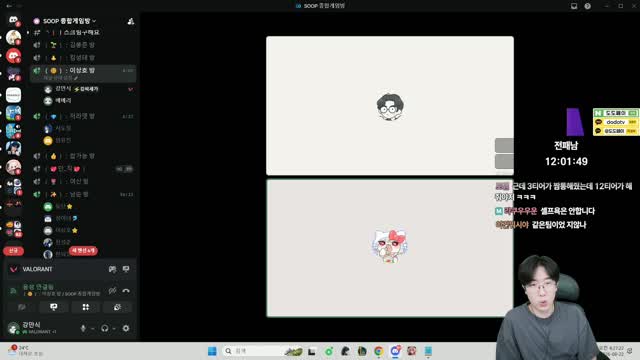This screenshot has height=360, width=640.
Task: Open user settings gear icon
Action: click(x=126, y=328)
